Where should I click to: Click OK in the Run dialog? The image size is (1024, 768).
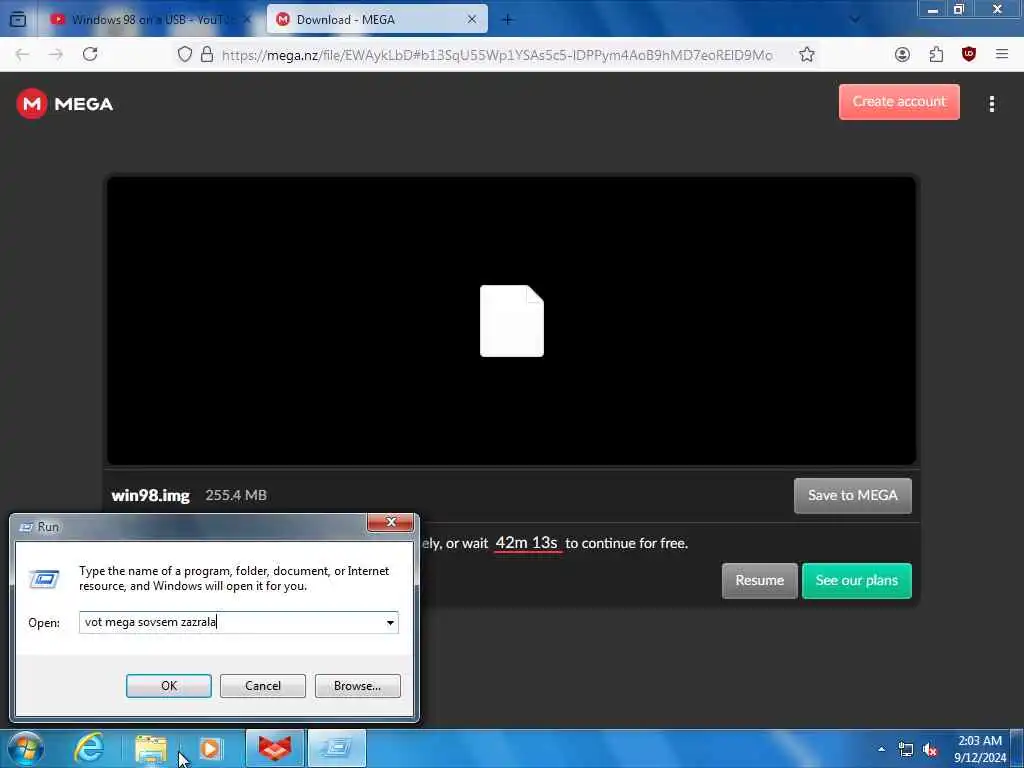(x=168, y=686)
